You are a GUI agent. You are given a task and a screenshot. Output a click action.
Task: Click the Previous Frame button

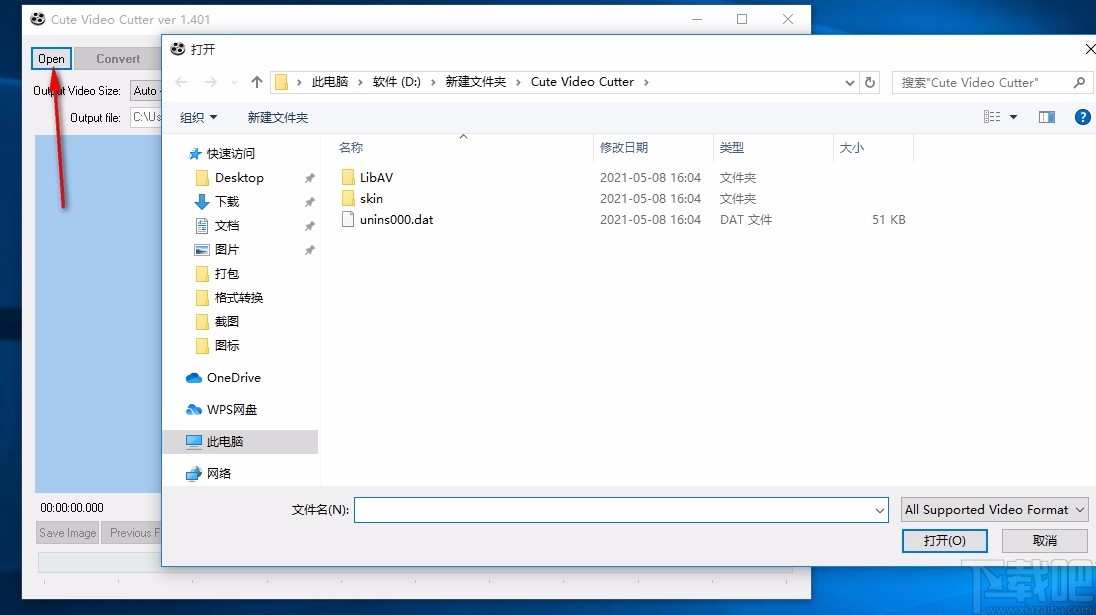coord(131,533)
